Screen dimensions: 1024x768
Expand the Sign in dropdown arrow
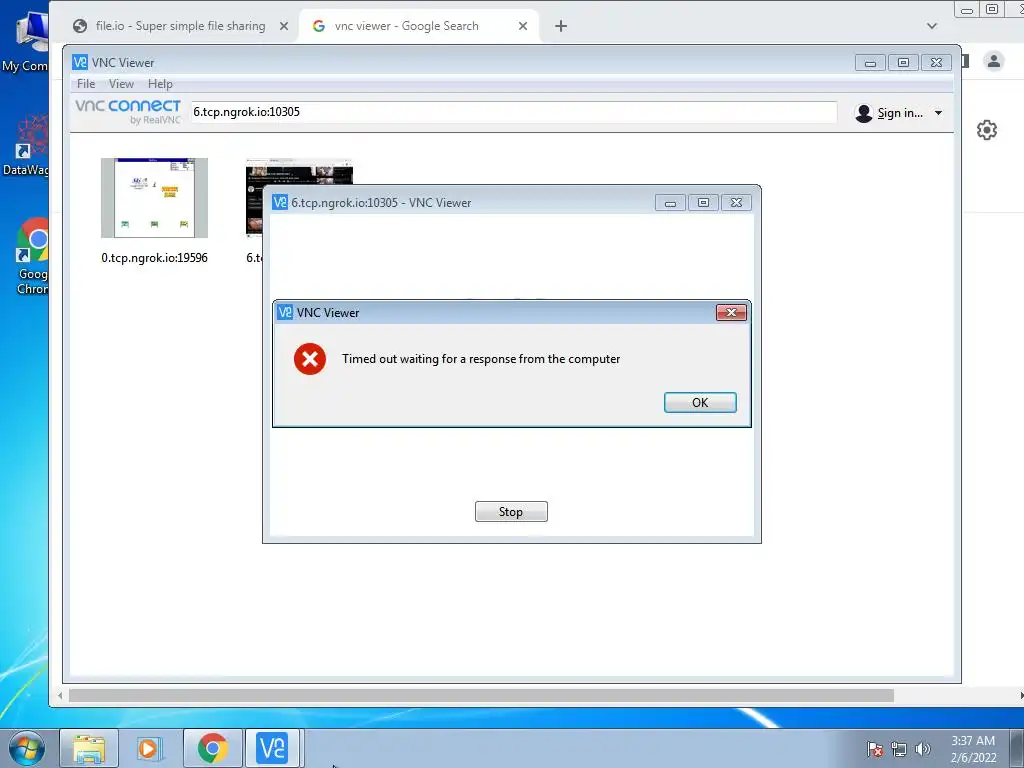click(938, 113)
